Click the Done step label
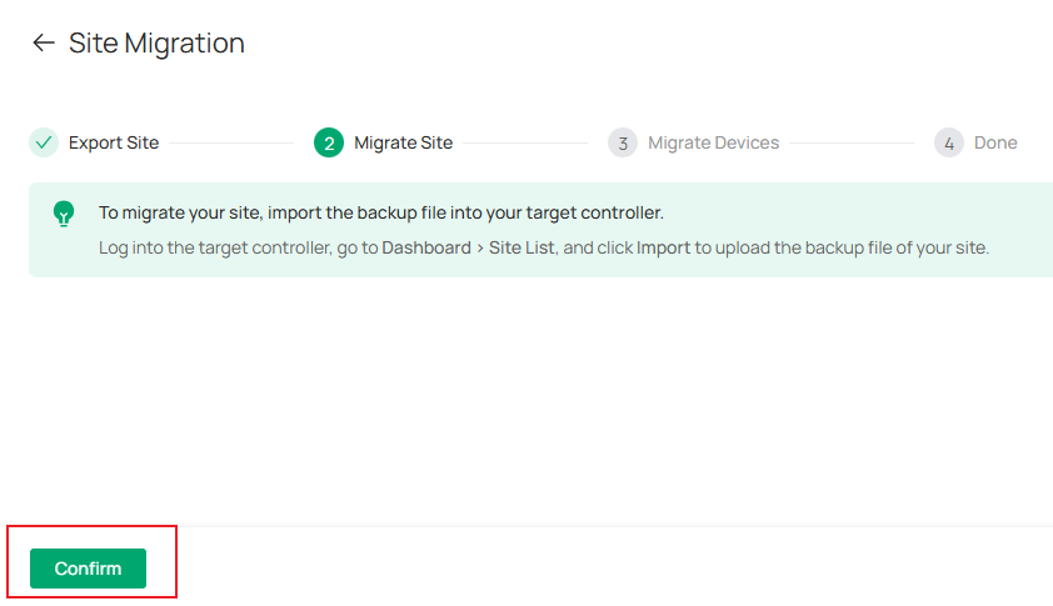The width and height of the screenshot is (1053, 606). [995, 142]
